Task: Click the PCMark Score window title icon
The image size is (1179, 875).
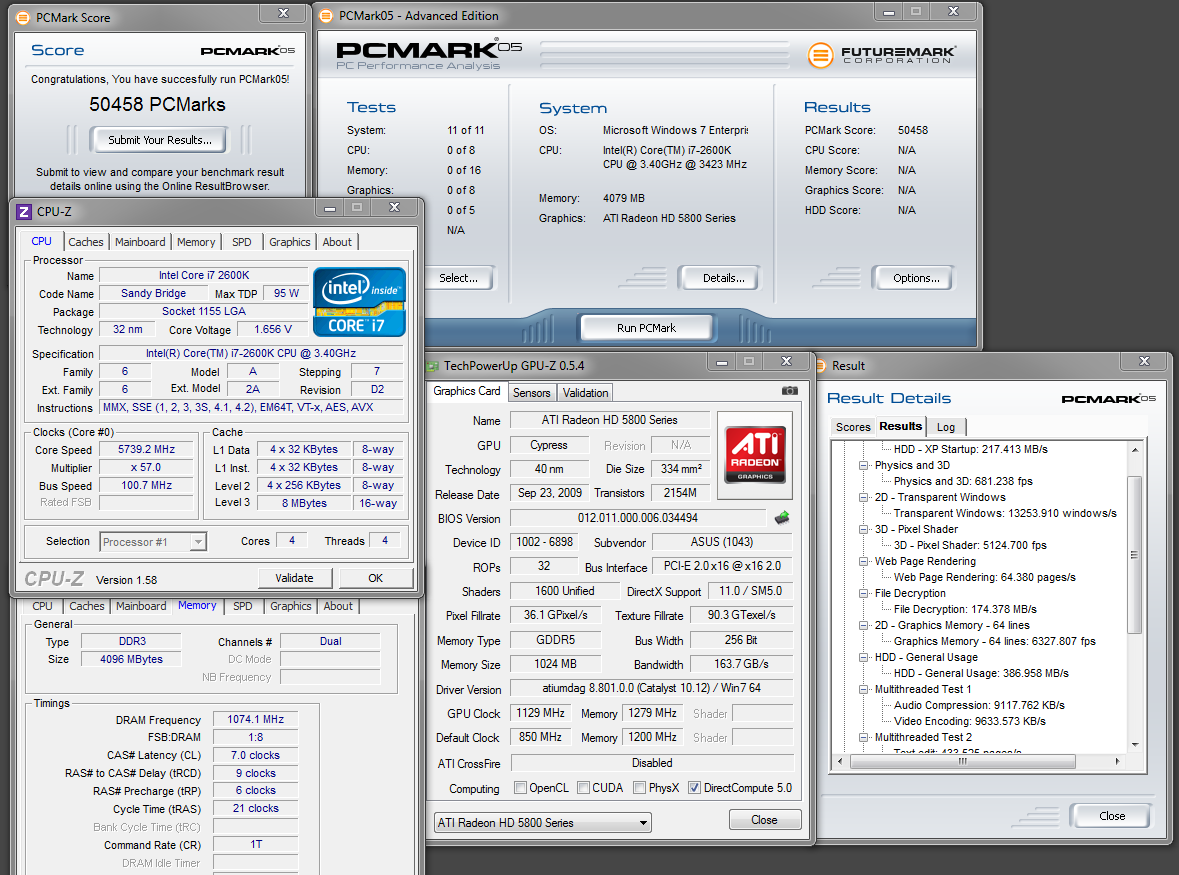Action: coord(23,17)
